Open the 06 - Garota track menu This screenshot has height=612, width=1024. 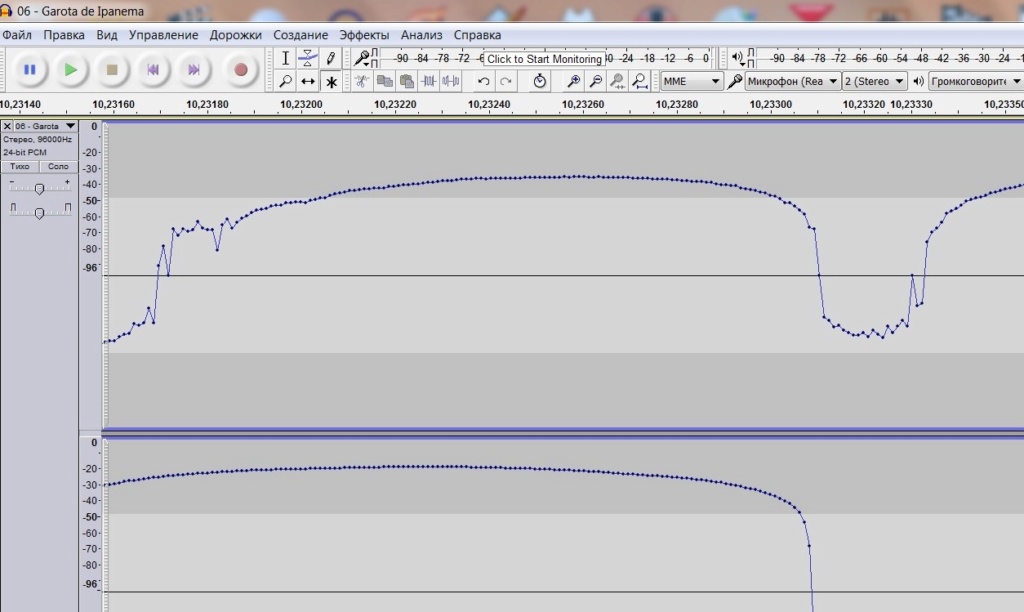(45, 126)
